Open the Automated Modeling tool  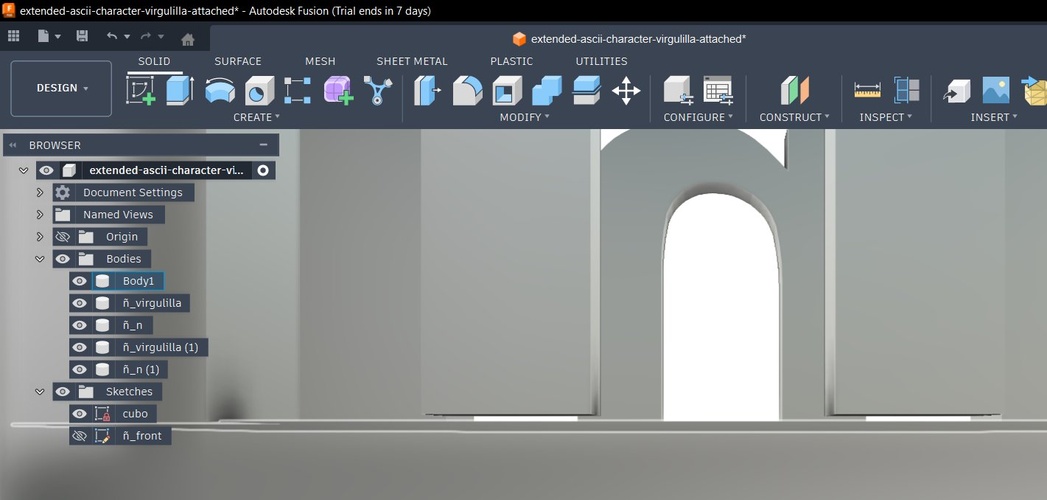coord(377,90)
